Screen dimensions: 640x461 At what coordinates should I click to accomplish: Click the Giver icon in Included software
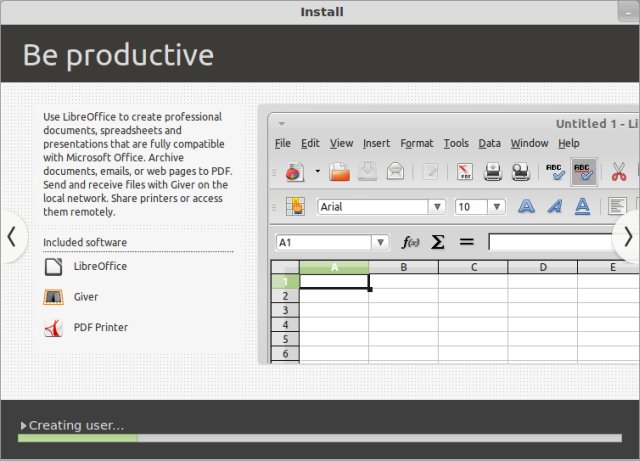(53, 297)
